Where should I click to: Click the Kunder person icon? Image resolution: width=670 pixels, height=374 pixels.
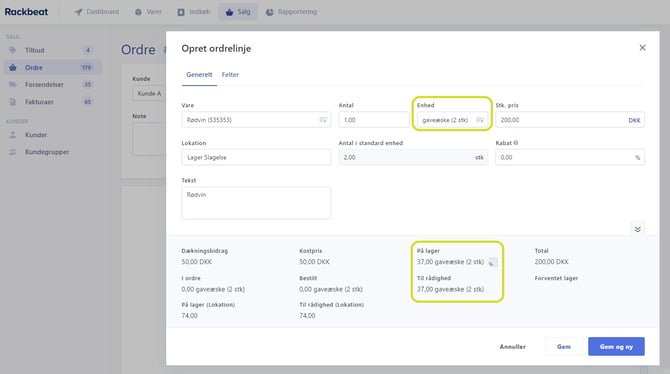point(13,135)
